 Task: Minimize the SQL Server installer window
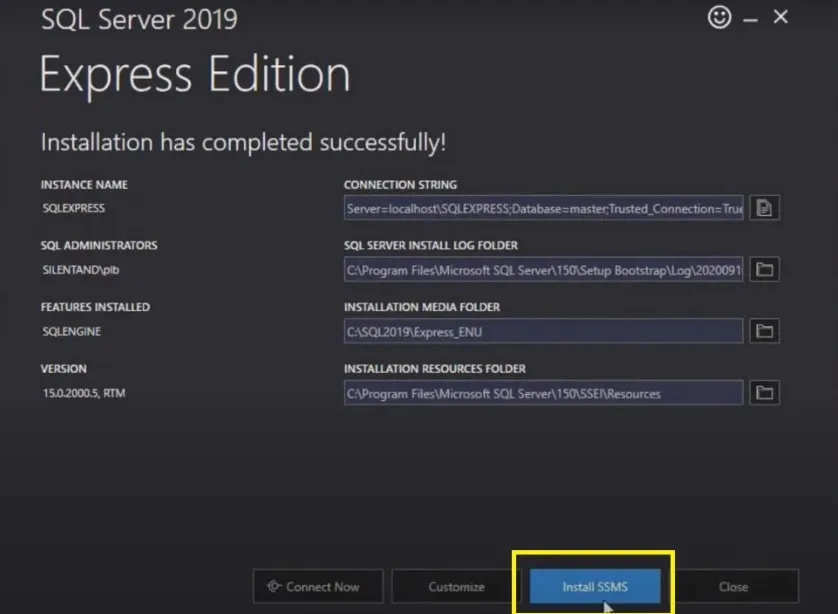750,18
